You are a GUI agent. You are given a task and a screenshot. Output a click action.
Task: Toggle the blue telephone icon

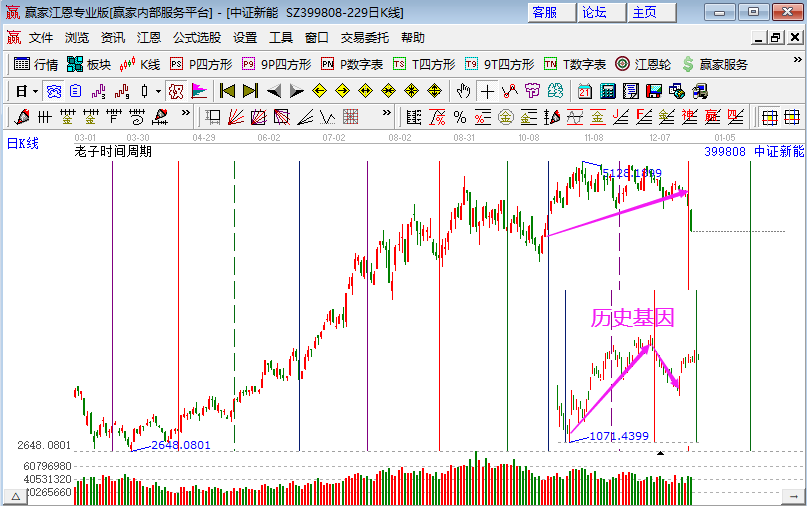pos(54,92)
